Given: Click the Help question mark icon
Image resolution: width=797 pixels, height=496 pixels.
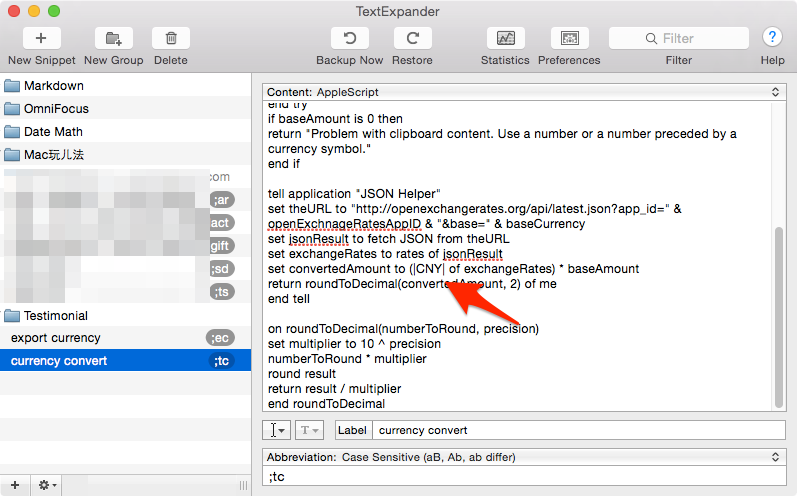Looking at the screenshot, I should 772,38.
